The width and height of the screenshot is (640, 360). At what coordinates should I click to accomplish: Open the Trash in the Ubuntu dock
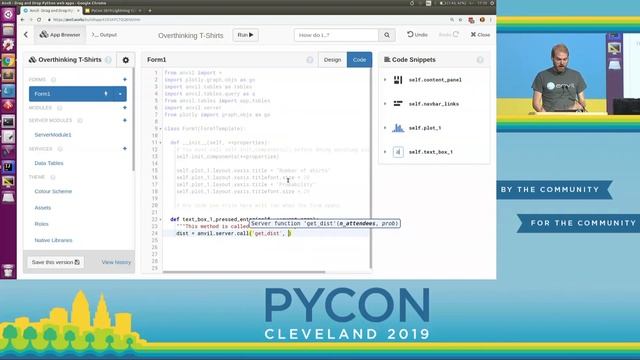click(8, 270)
